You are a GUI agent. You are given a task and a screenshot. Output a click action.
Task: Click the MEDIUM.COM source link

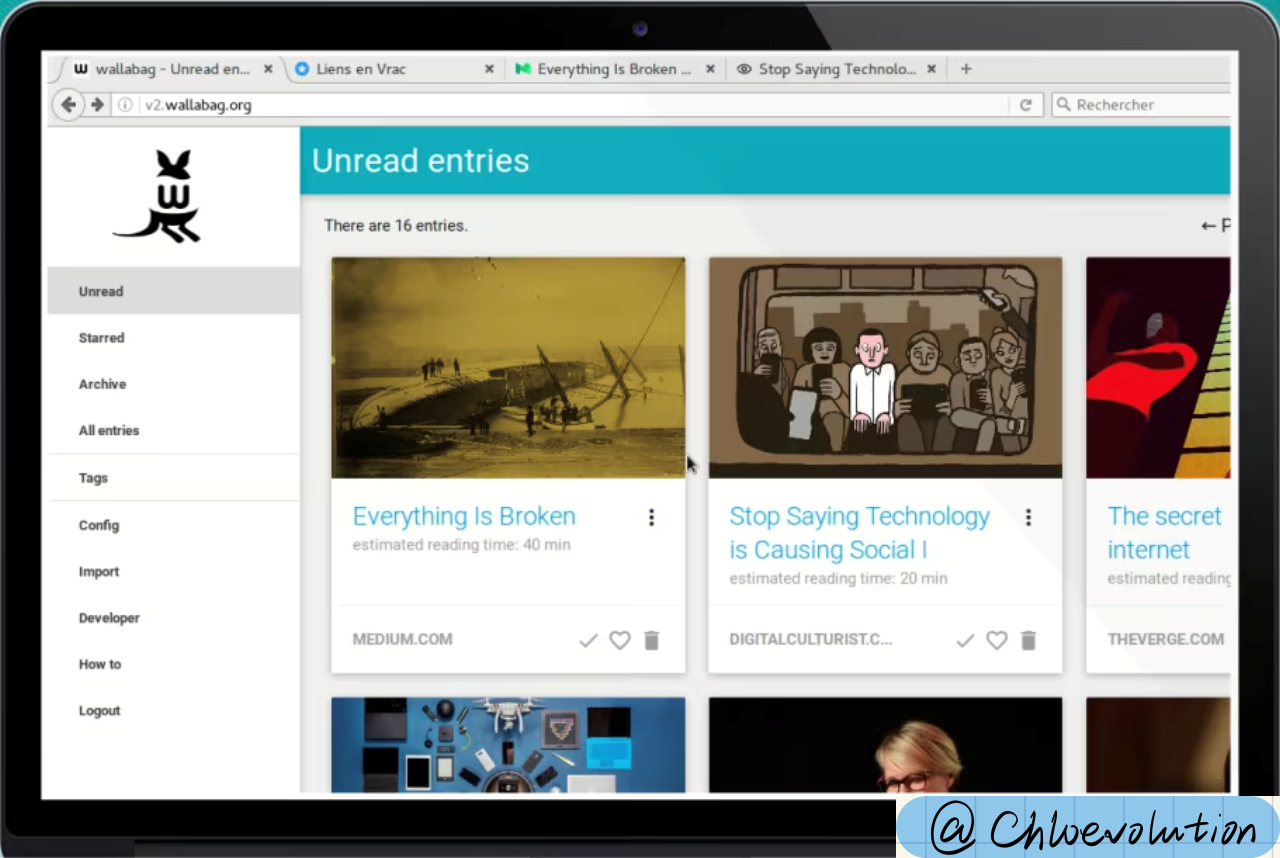pyautogui.click(x=402, y=639)
